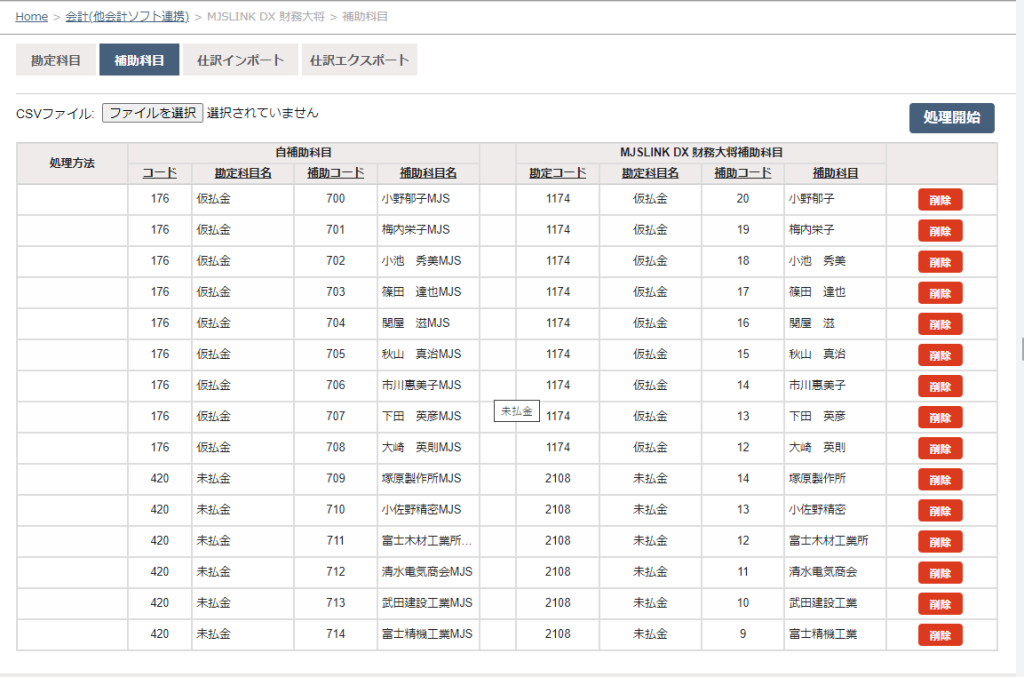
Task: Click the 秋山 真治MJS cell
Action: (428, 354)
